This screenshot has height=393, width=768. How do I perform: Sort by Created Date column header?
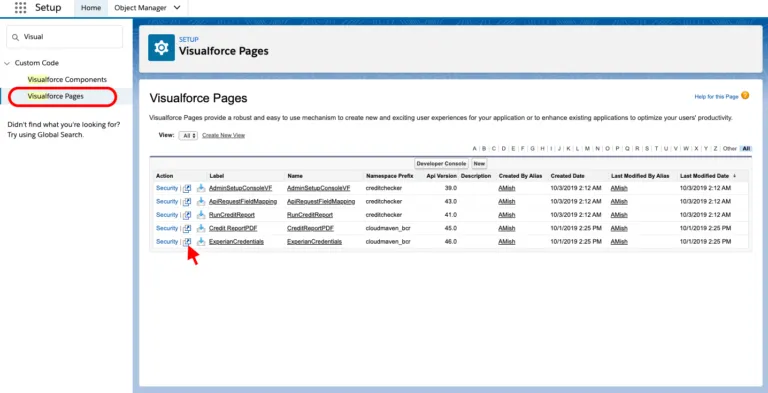point(567,175)
